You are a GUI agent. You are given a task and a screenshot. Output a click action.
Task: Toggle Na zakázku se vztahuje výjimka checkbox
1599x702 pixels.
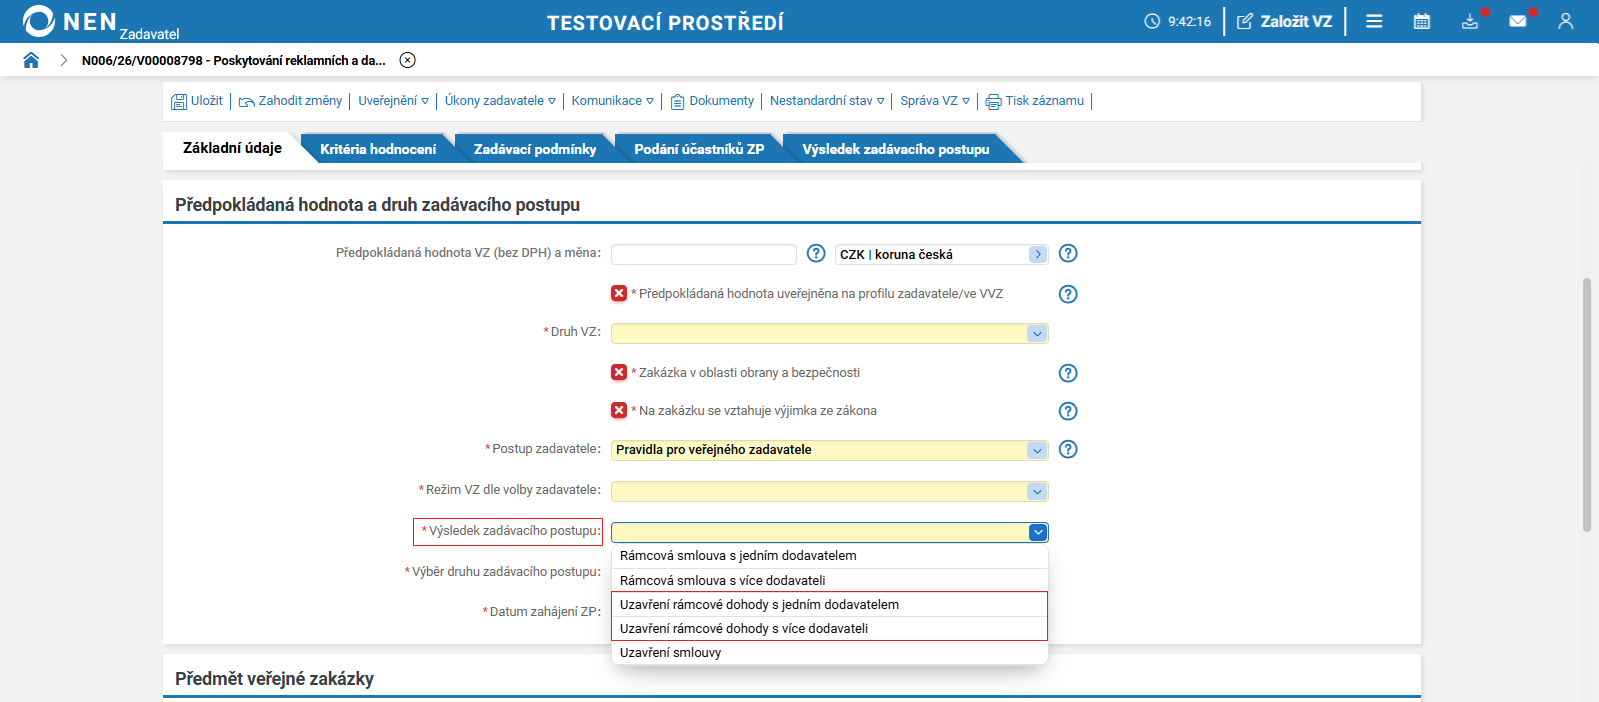pos(619,410)
